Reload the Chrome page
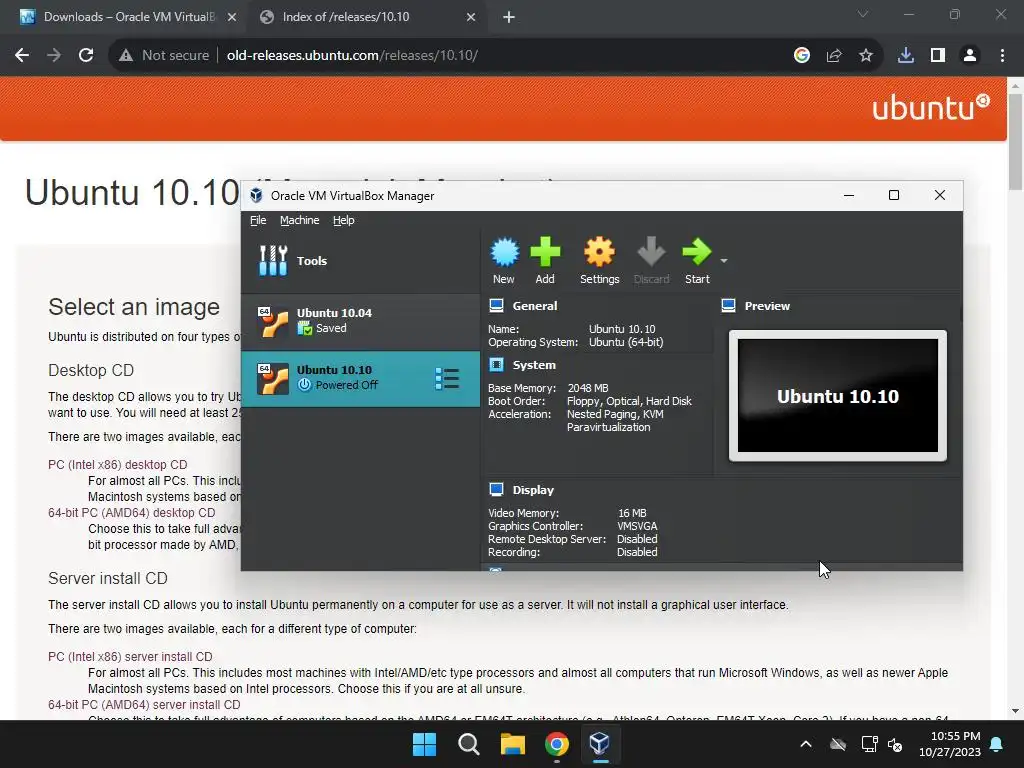Image resolution: width=1024 pixels, height=768 pixels. tap(86, 56)
